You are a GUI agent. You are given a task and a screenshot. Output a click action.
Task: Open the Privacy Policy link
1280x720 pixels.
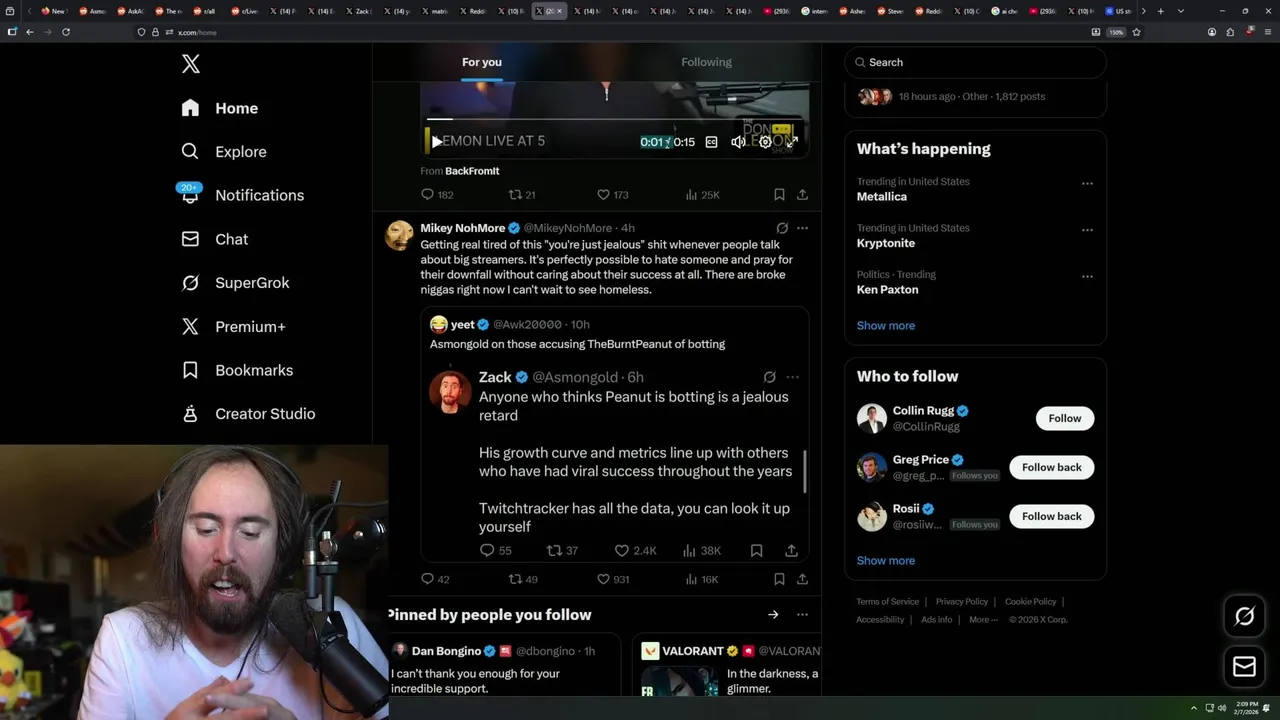point(962,602)
